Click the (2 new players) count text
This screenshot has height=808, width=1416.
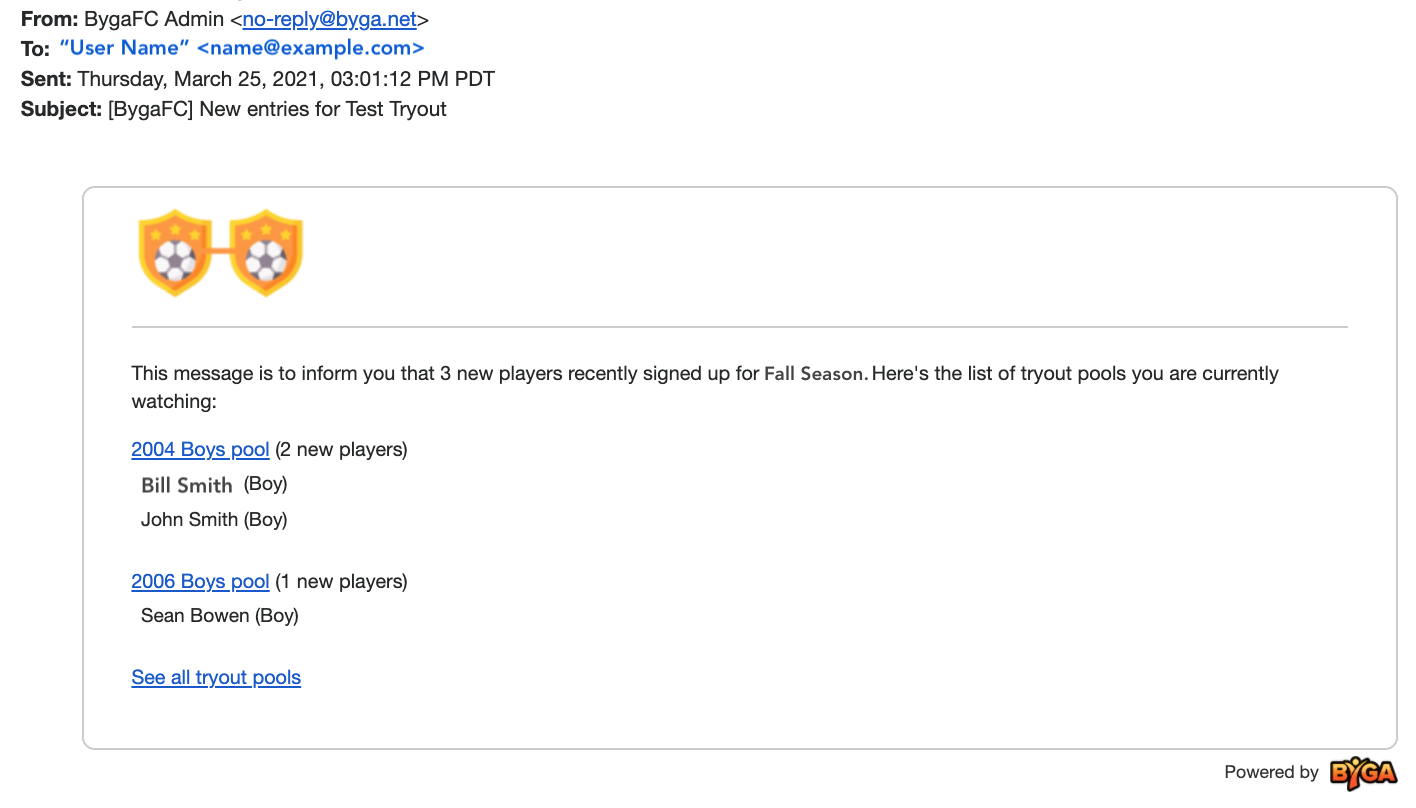pyautogui.click(x=341, y=450)
